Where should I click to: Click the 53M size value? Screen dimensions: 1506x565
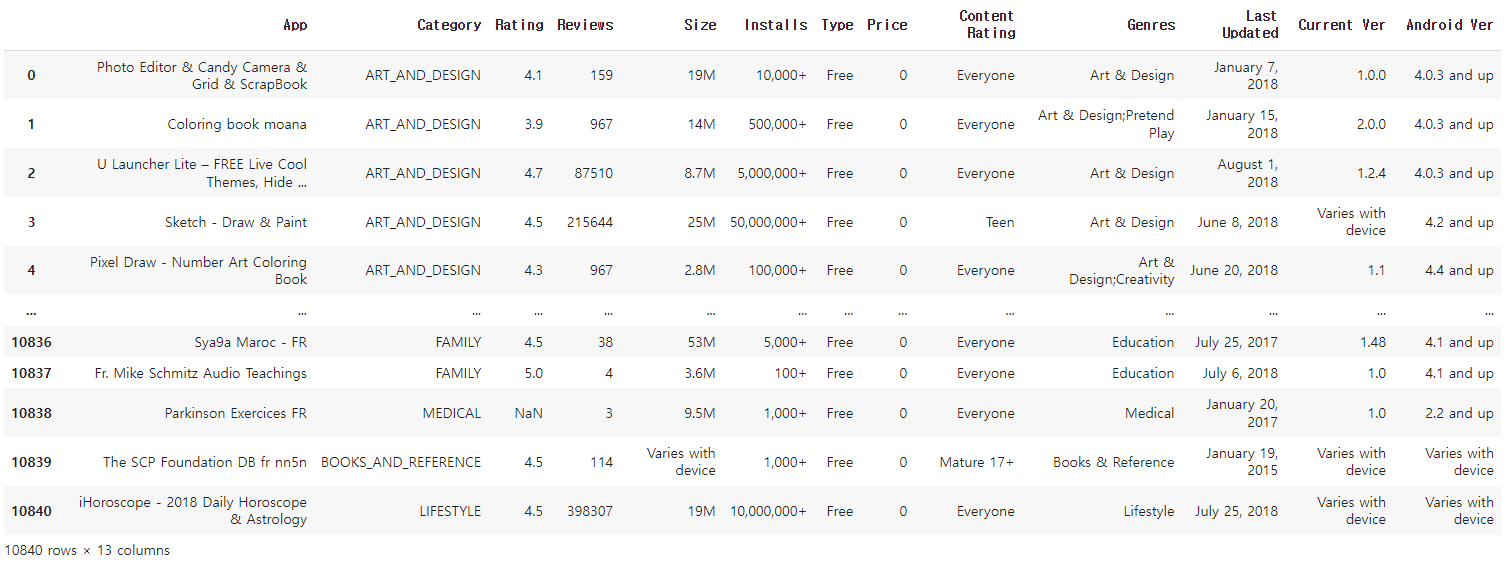(702, 342)
